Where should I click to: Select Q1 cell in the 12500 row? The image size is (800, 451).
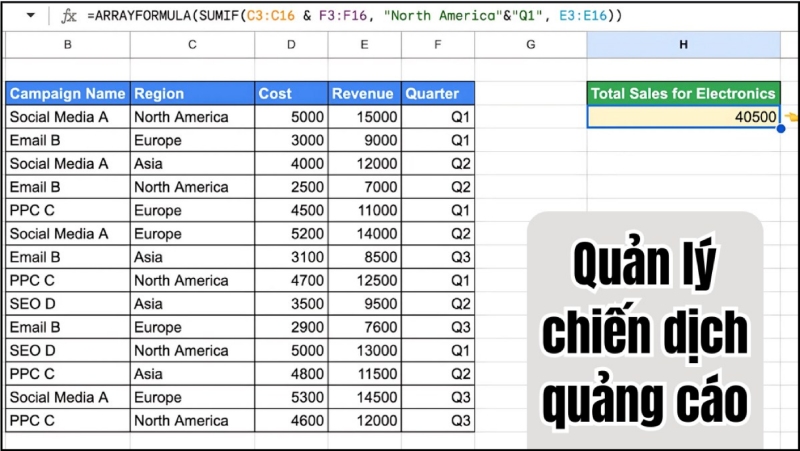tap(438, 280)
